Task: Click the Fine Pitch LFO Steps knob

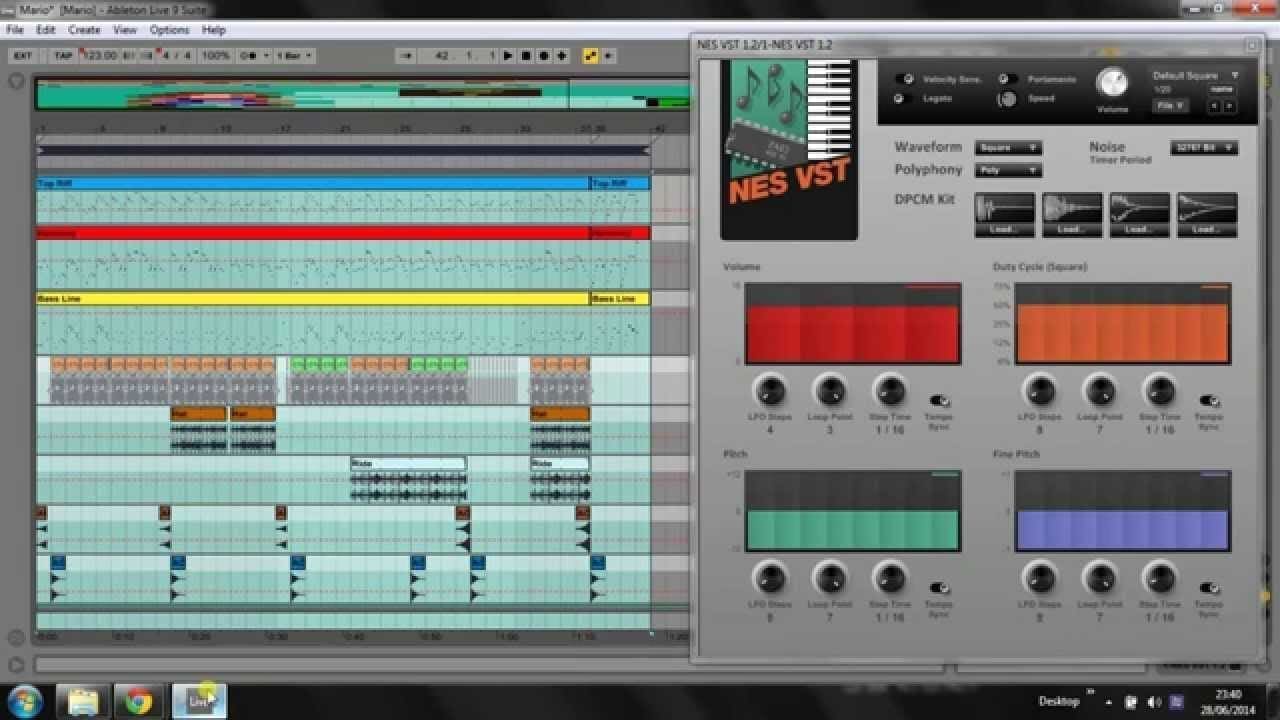Action: pyautogui.click(x=1040, y=577)
